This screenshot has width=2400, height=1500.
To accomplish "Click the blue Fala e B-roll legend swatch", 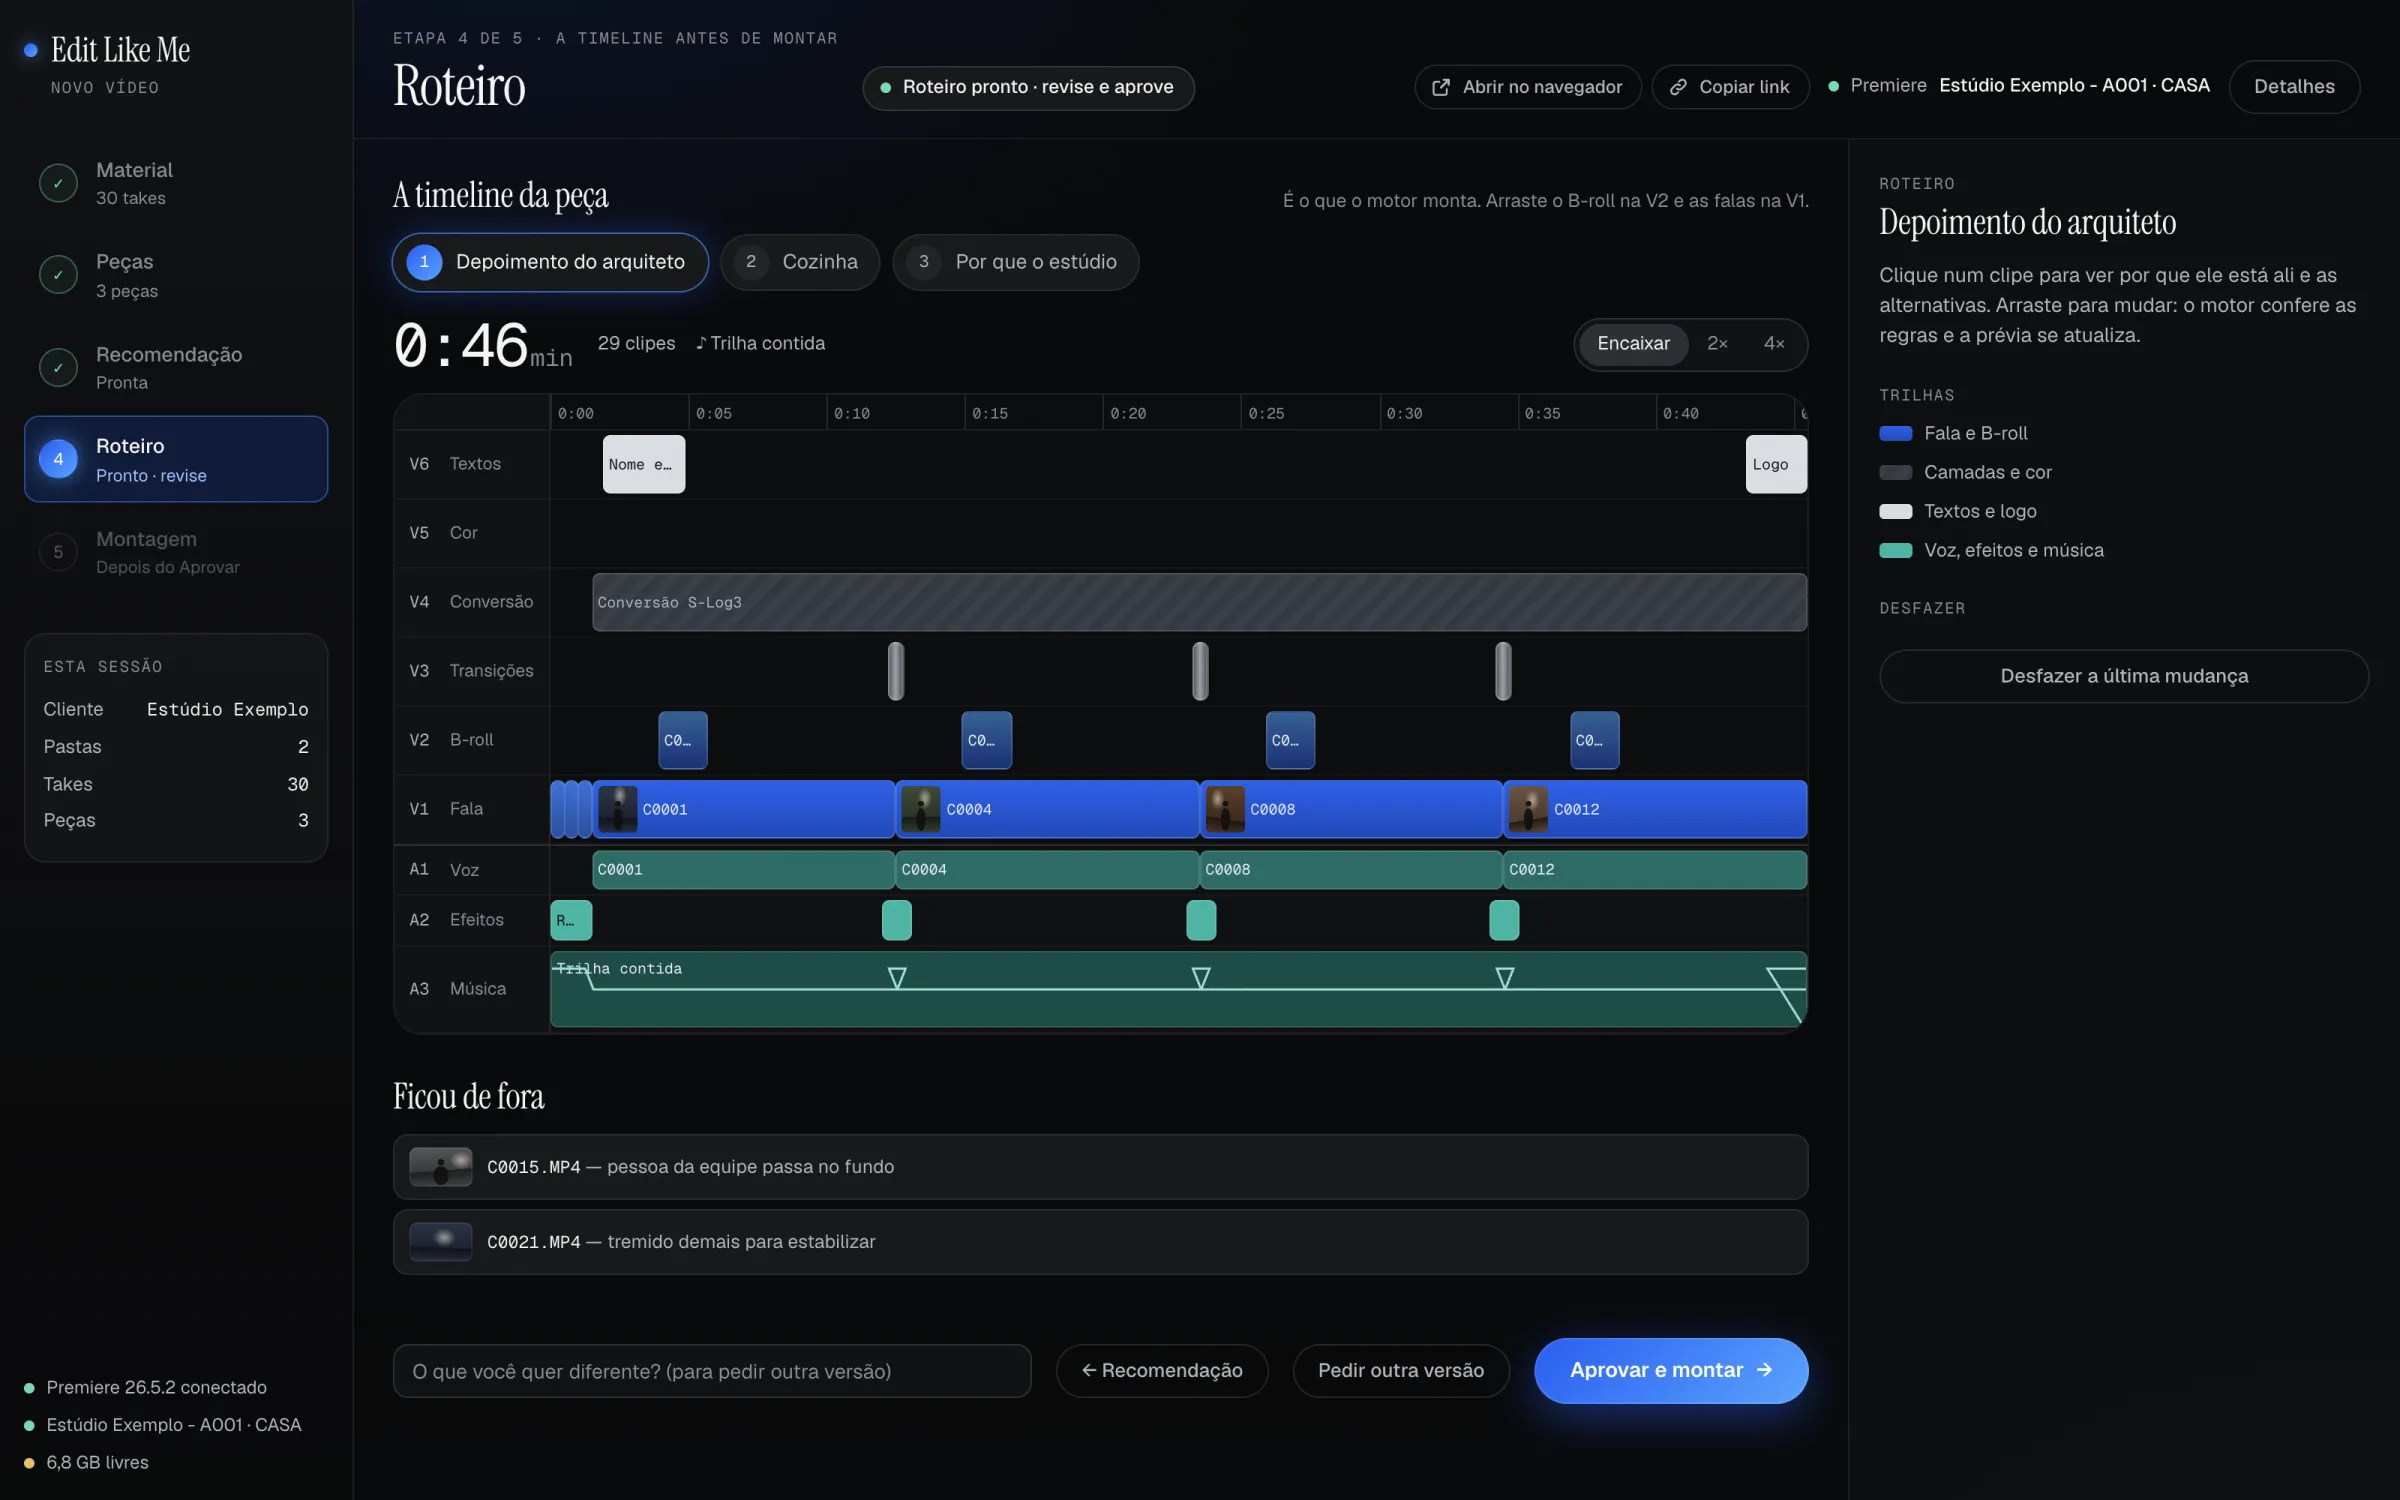I will (x=1896, y=433).
